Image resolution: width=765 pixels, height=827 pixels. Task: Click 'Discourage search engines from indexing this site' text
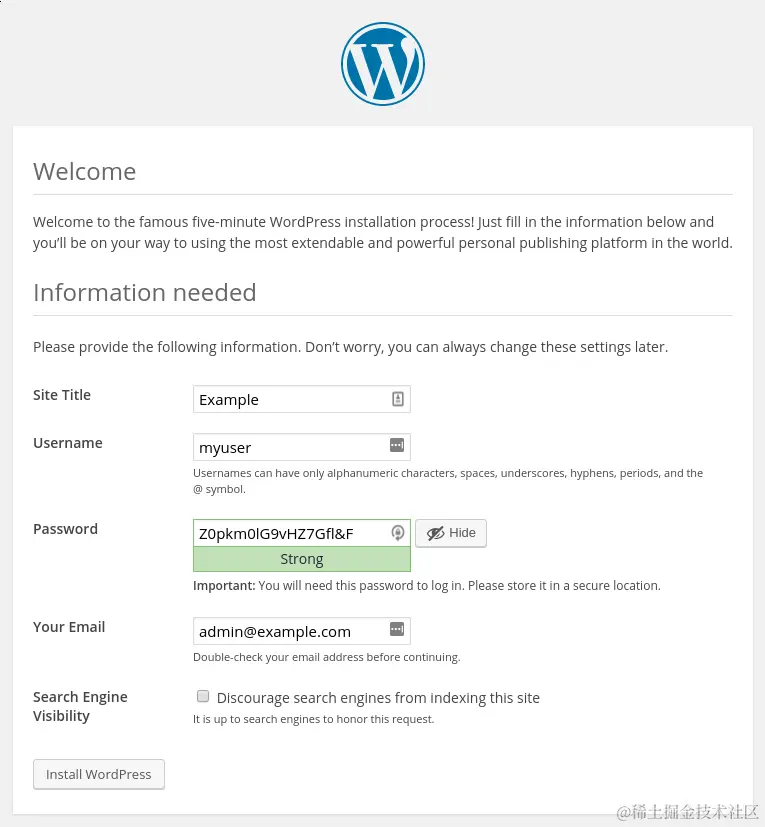378,698
